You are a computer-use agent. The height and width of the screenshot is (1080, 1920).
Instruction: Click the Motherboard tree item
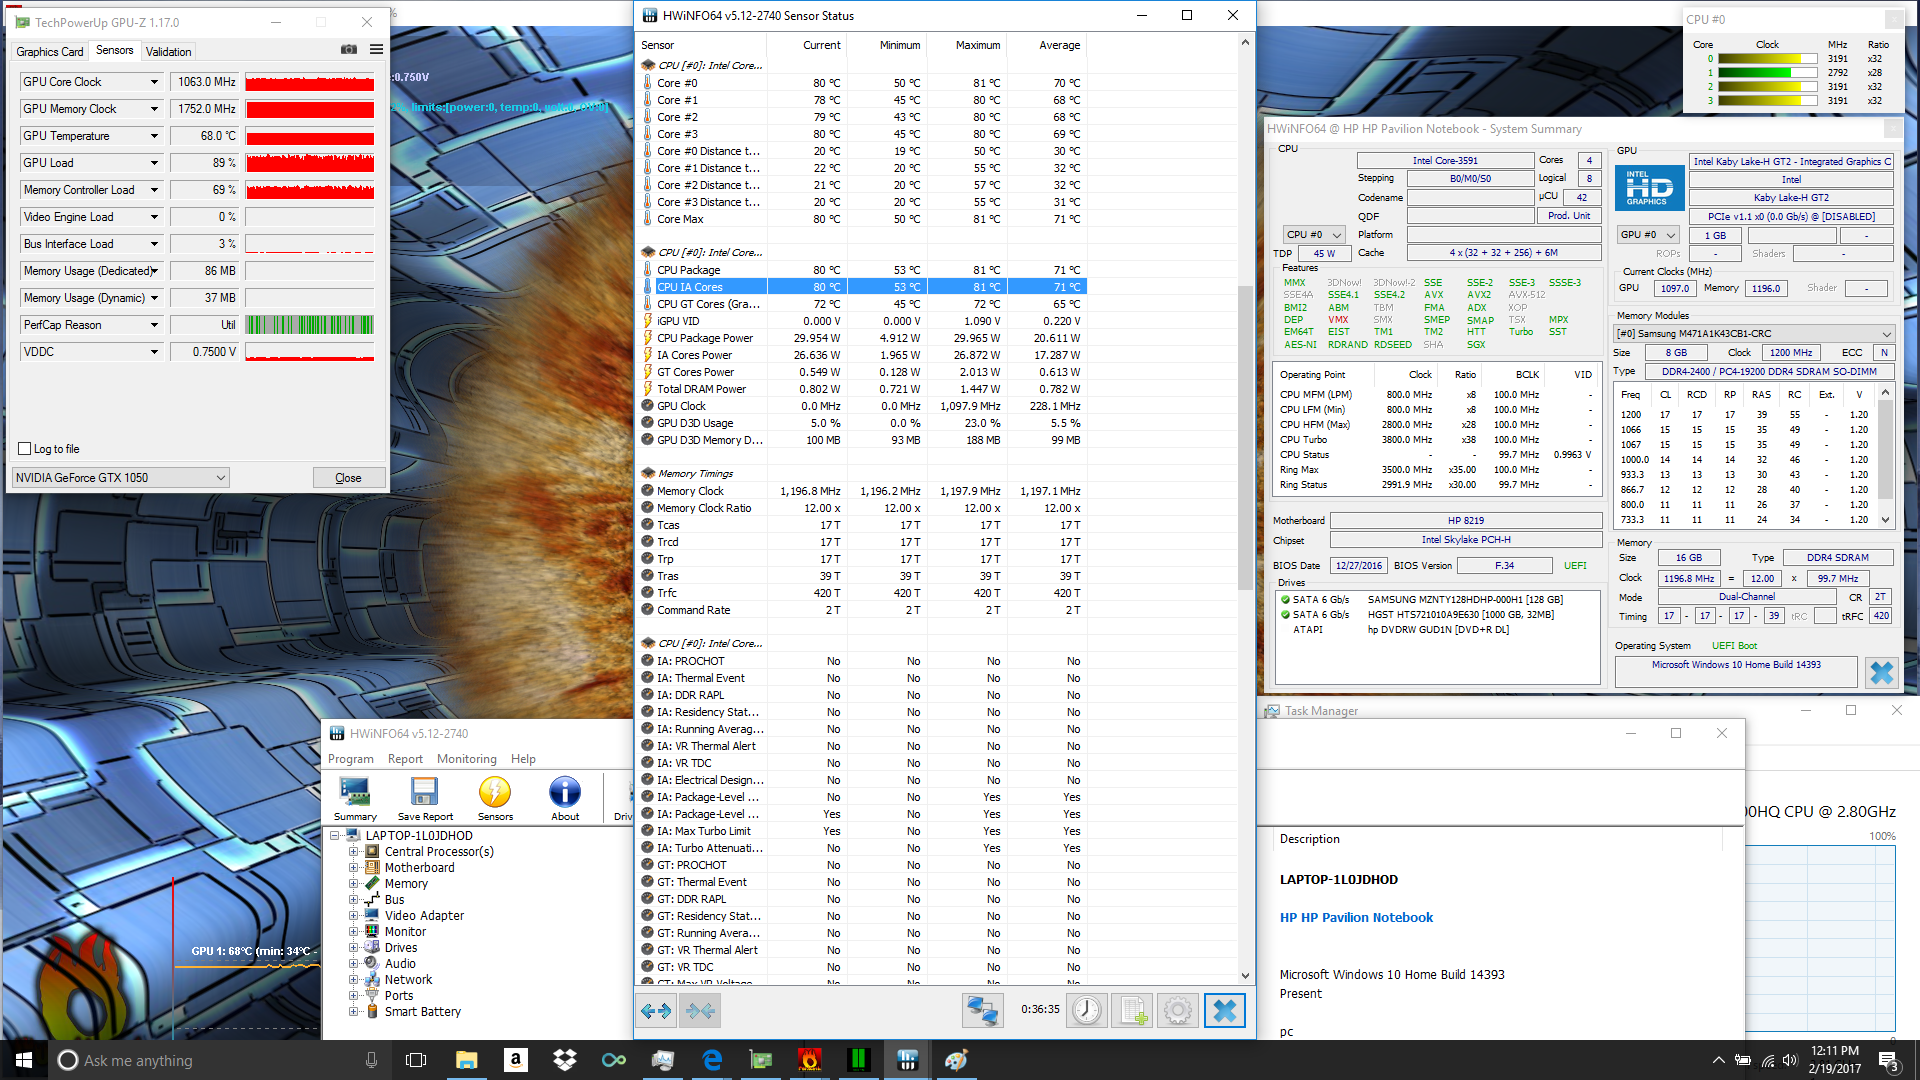[419, 868]
